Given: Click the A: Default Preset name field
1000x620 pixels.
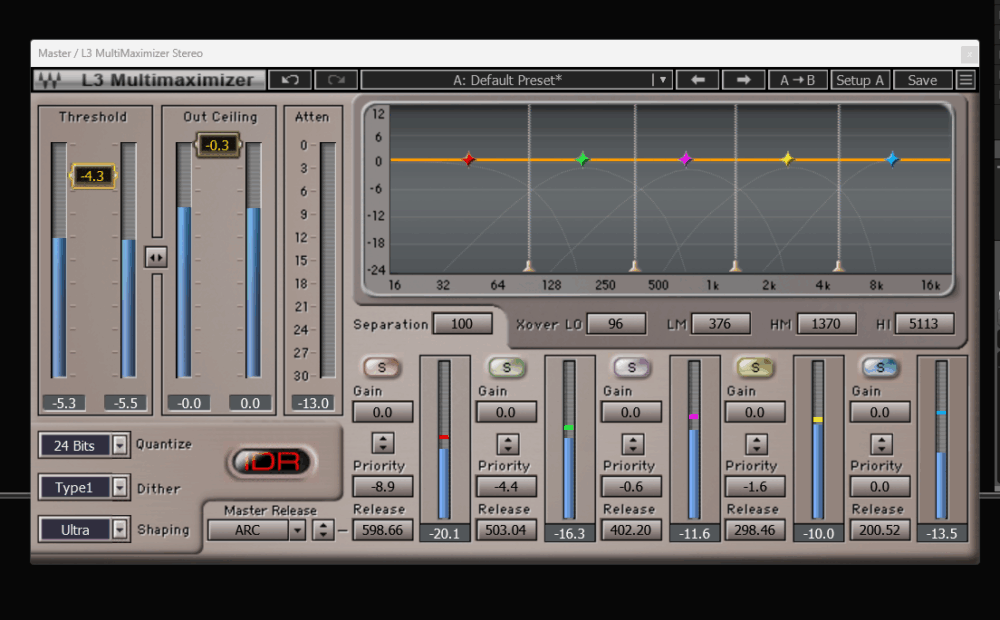Looking at the screenshot, I should click(x=507, y=80).
